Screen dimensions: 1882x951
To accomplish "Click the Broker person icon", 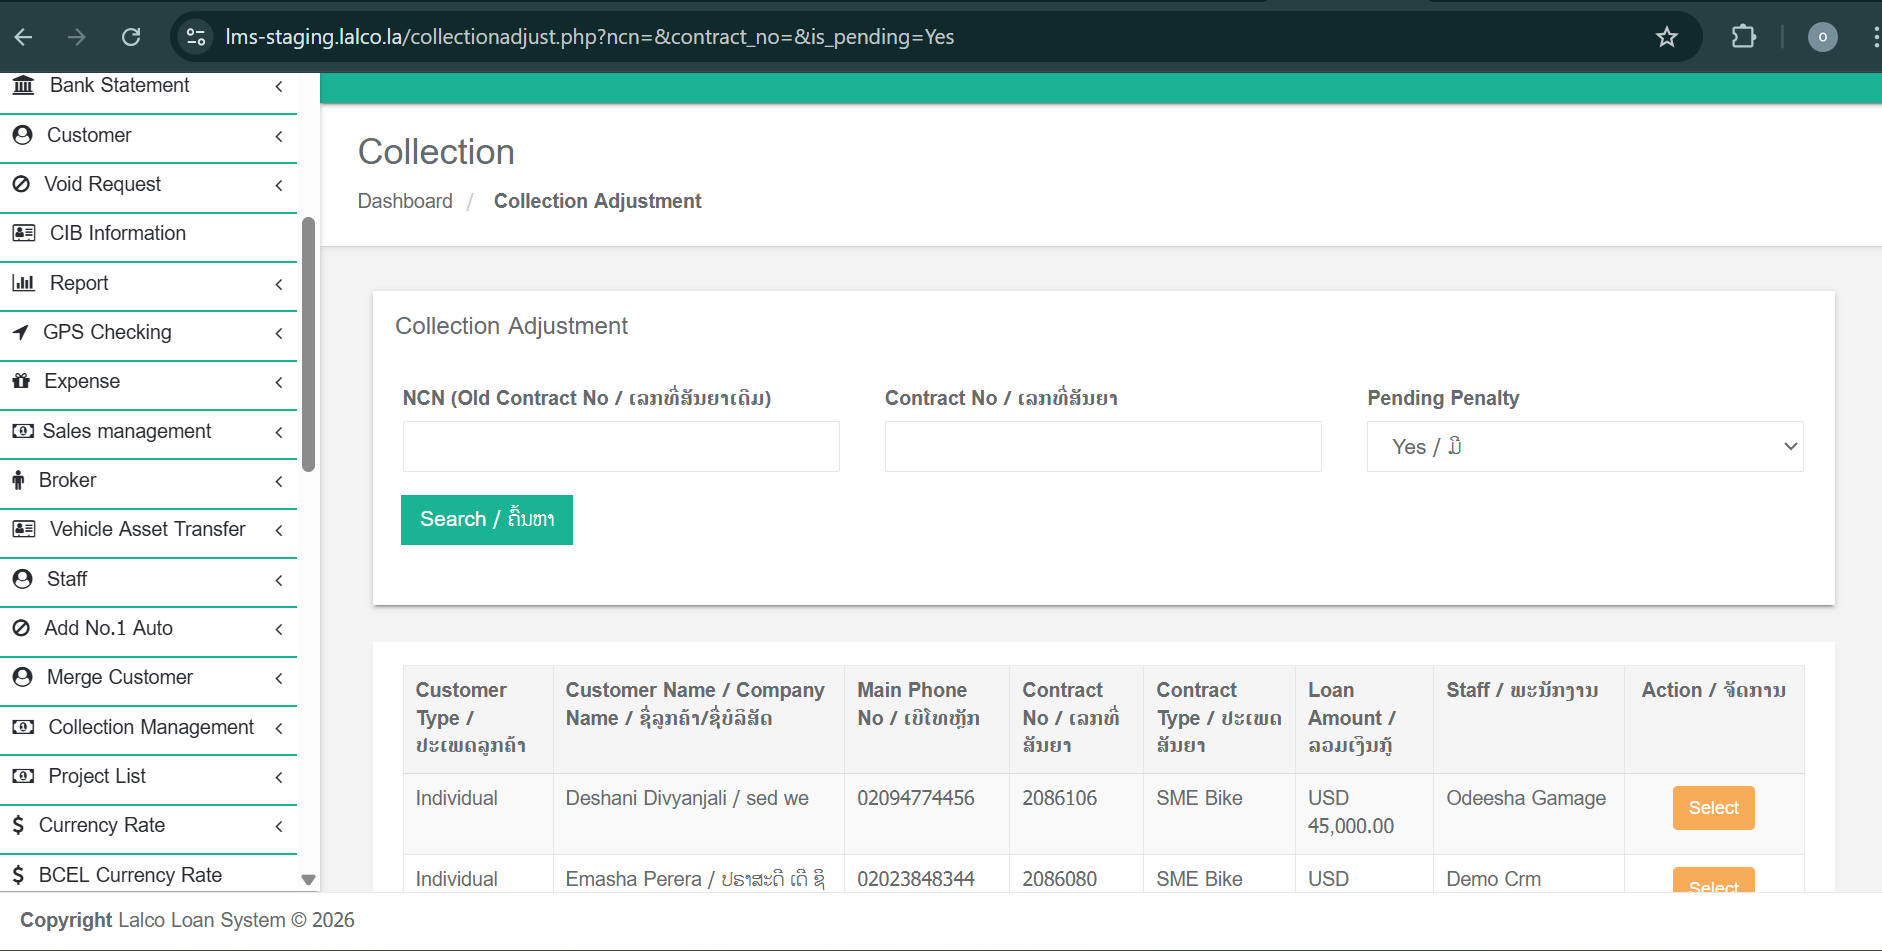I will point(18,480).
